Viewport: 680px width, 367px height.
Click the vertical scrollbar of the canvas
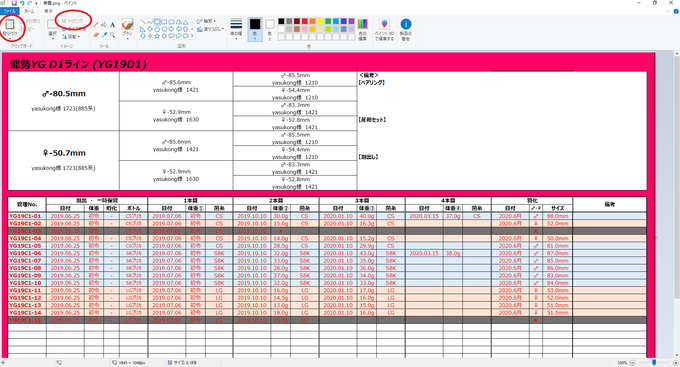[676, 178]
